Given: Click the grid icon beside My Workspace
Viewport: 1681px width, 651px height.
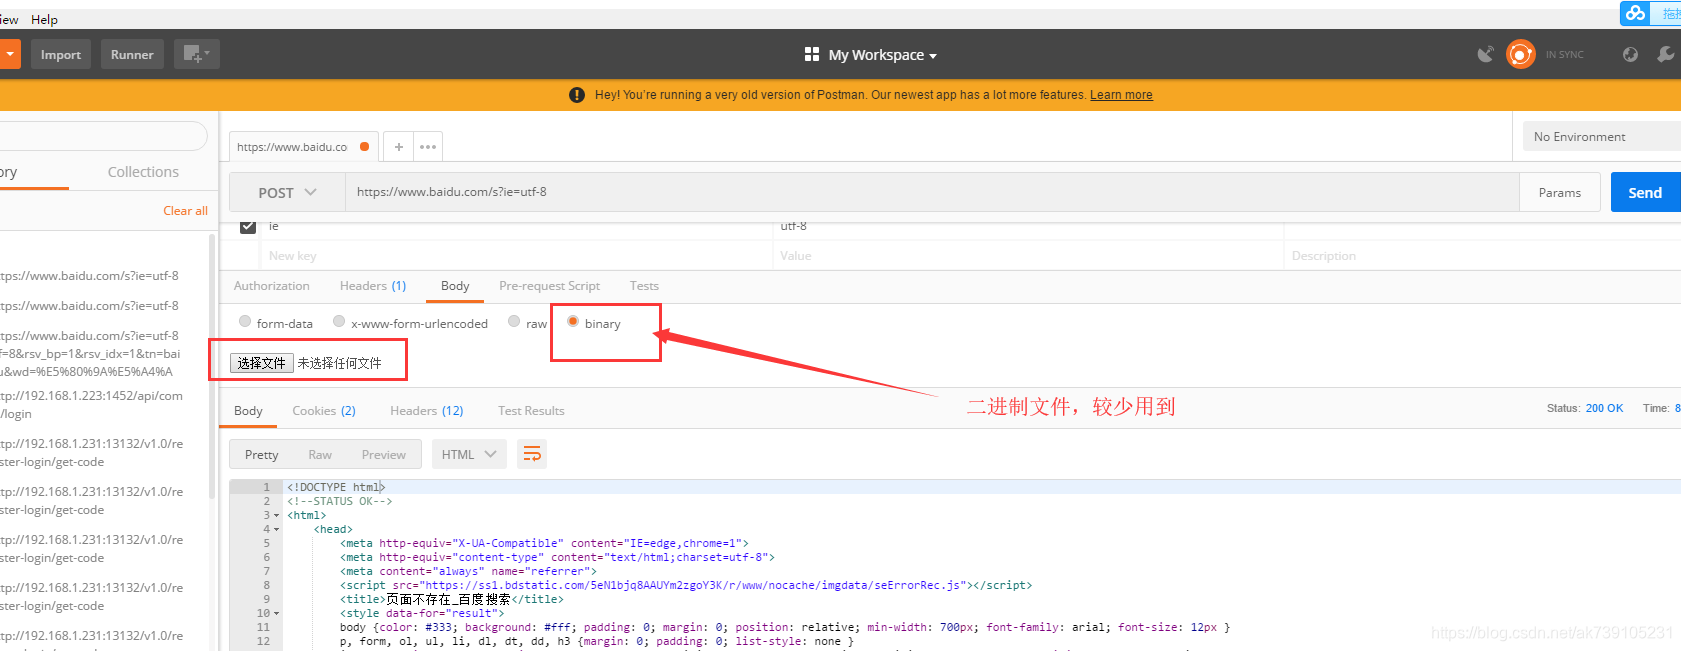Looking at the screenshot, I should [812, 54].
